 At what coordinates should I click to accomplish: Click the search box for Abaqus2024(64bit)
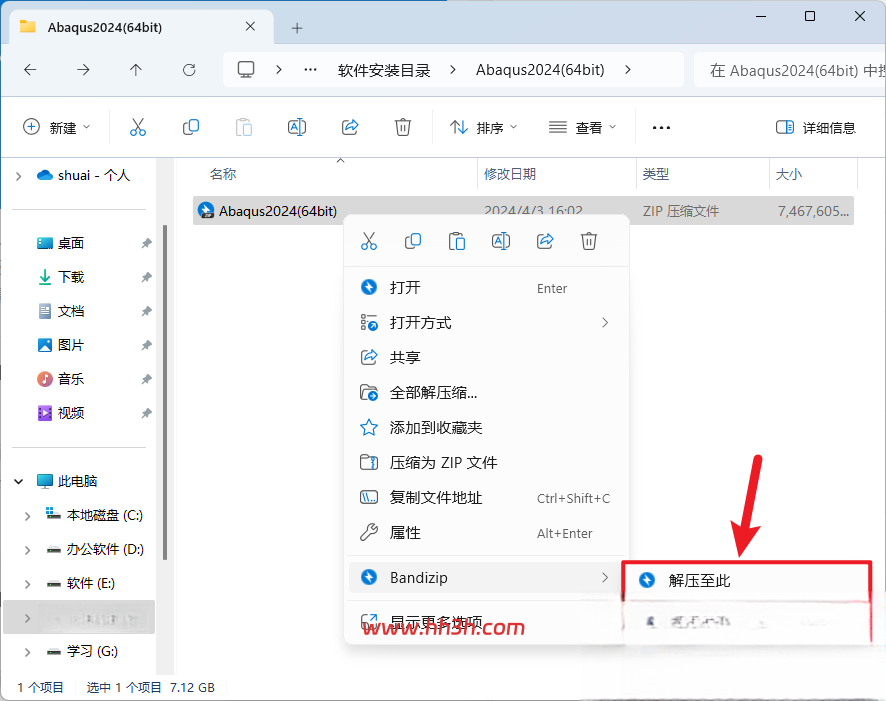click(x=790, y=70)
